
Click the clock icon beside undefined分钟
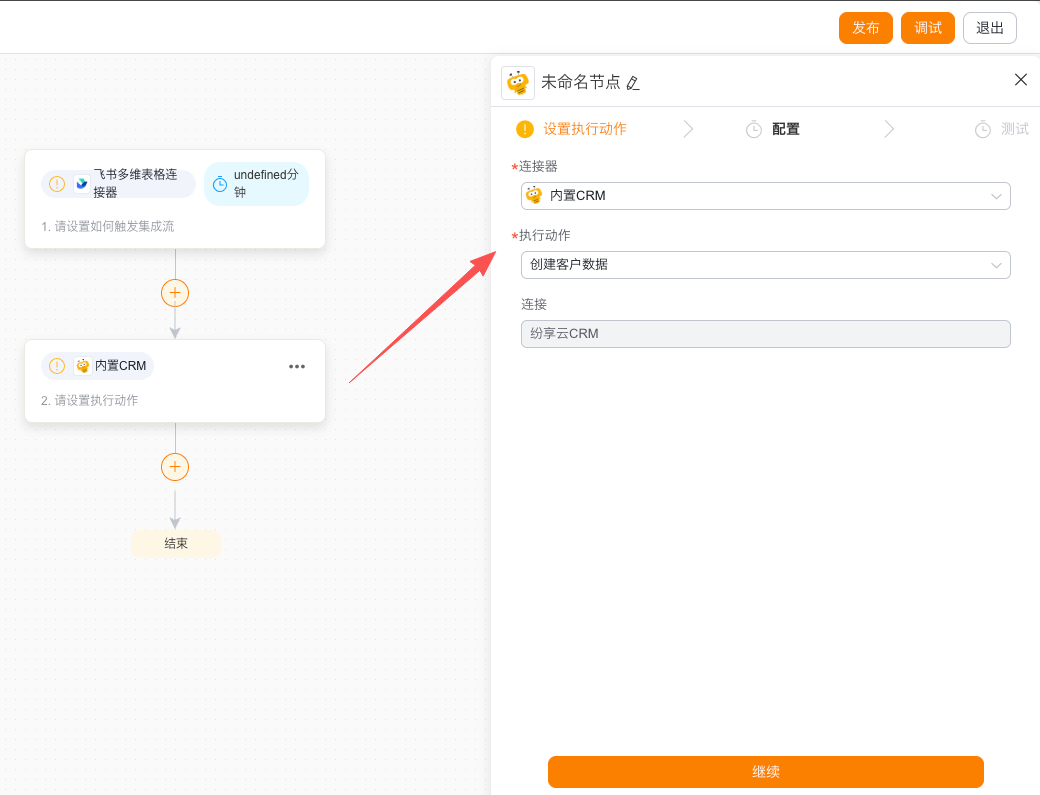[220, 184]
